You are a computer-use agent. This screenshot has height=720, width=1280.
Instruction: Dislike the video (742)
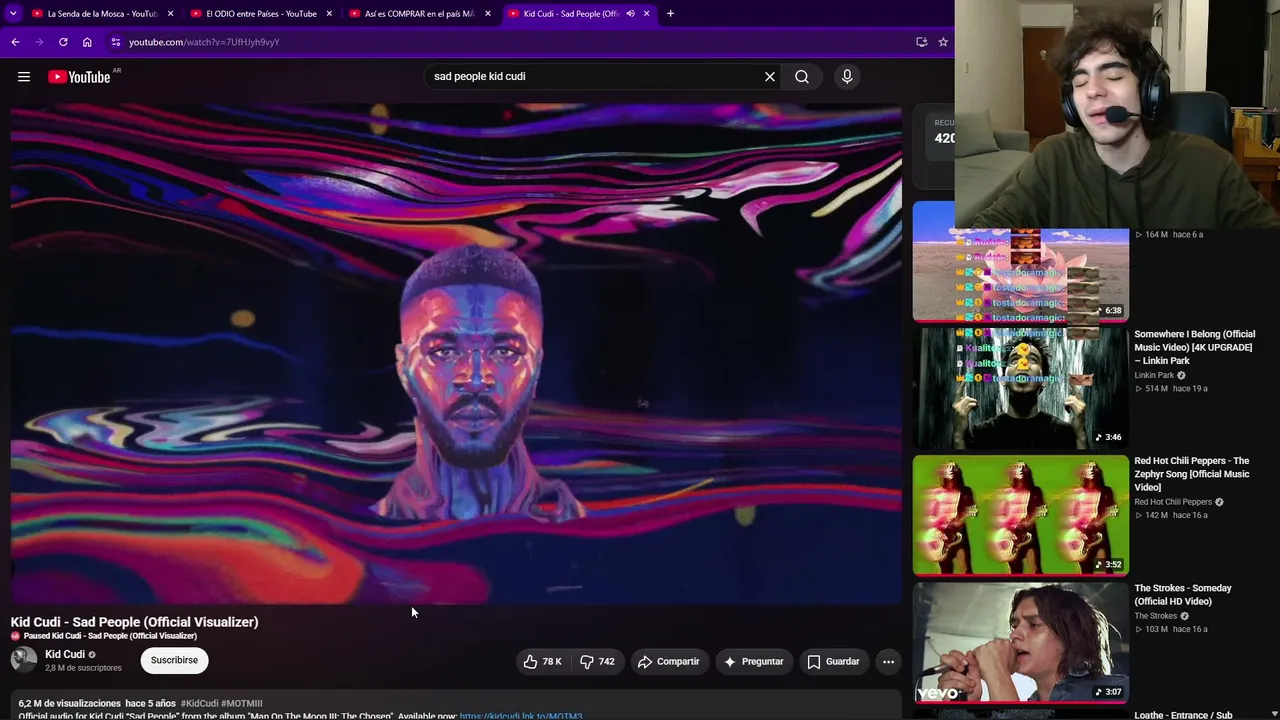pos(598,661)
